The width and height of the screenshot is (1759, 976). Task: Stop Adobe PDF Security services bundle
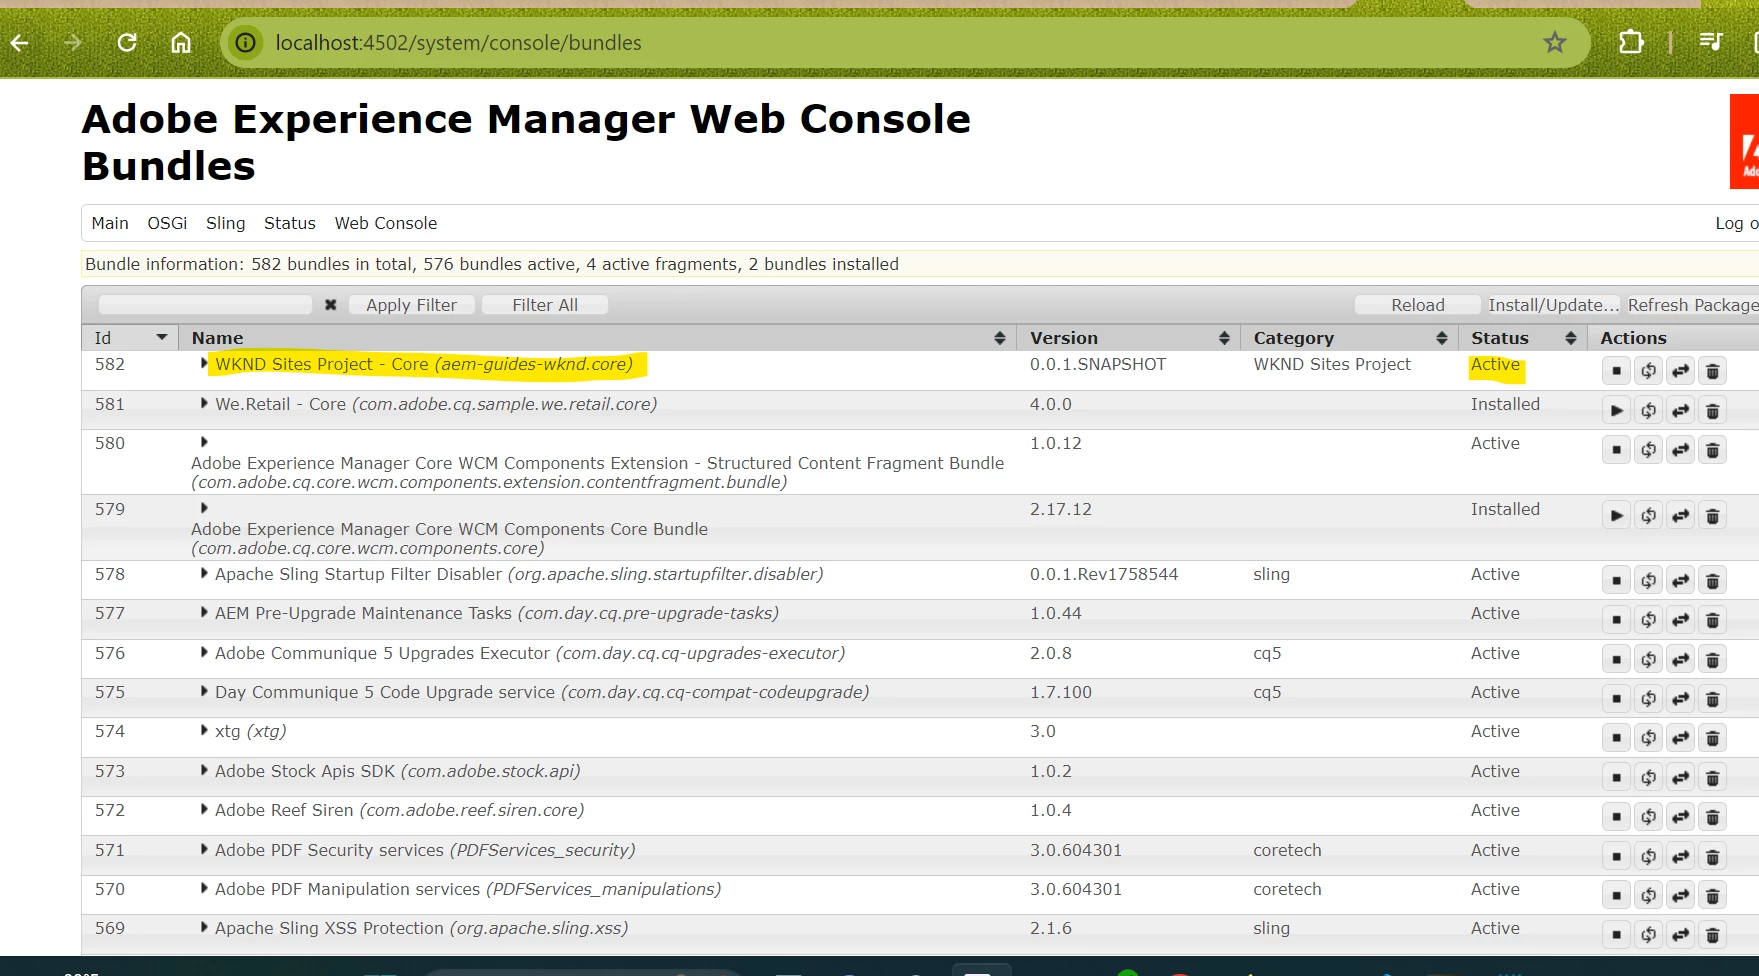1616,856
